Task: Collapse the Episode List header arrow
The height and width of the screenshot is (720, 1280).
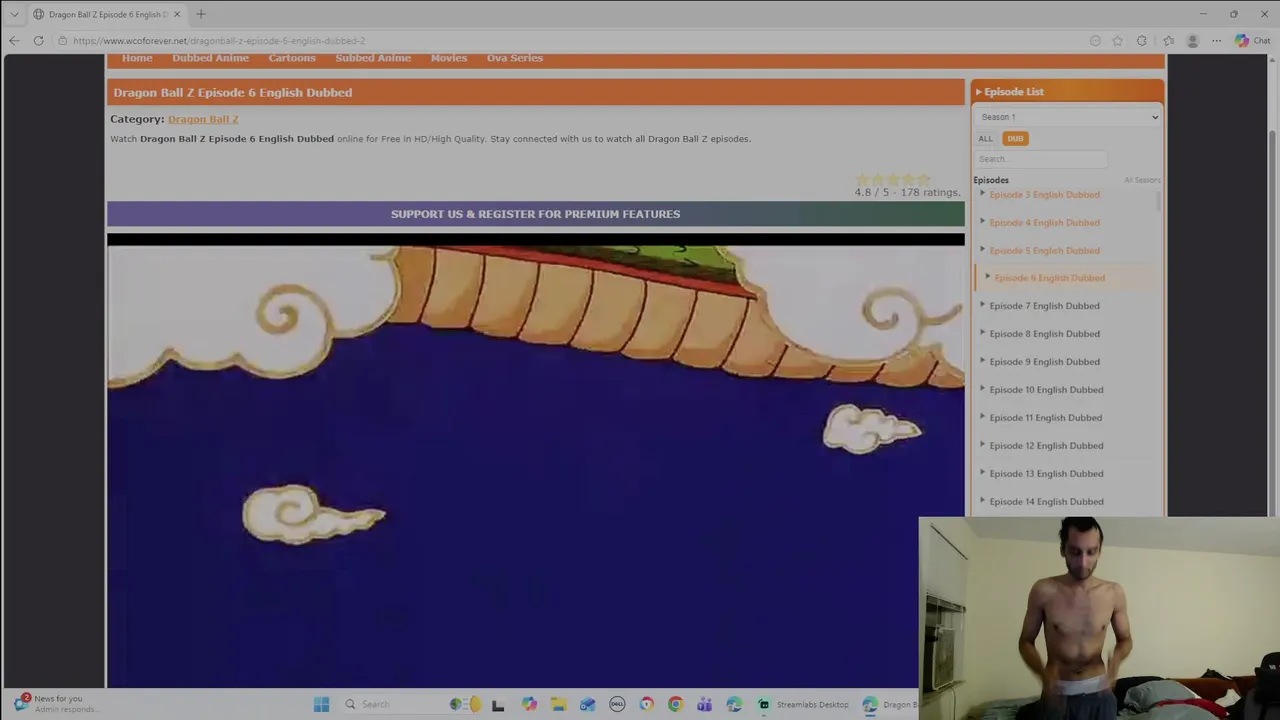Action: [979, 92]
